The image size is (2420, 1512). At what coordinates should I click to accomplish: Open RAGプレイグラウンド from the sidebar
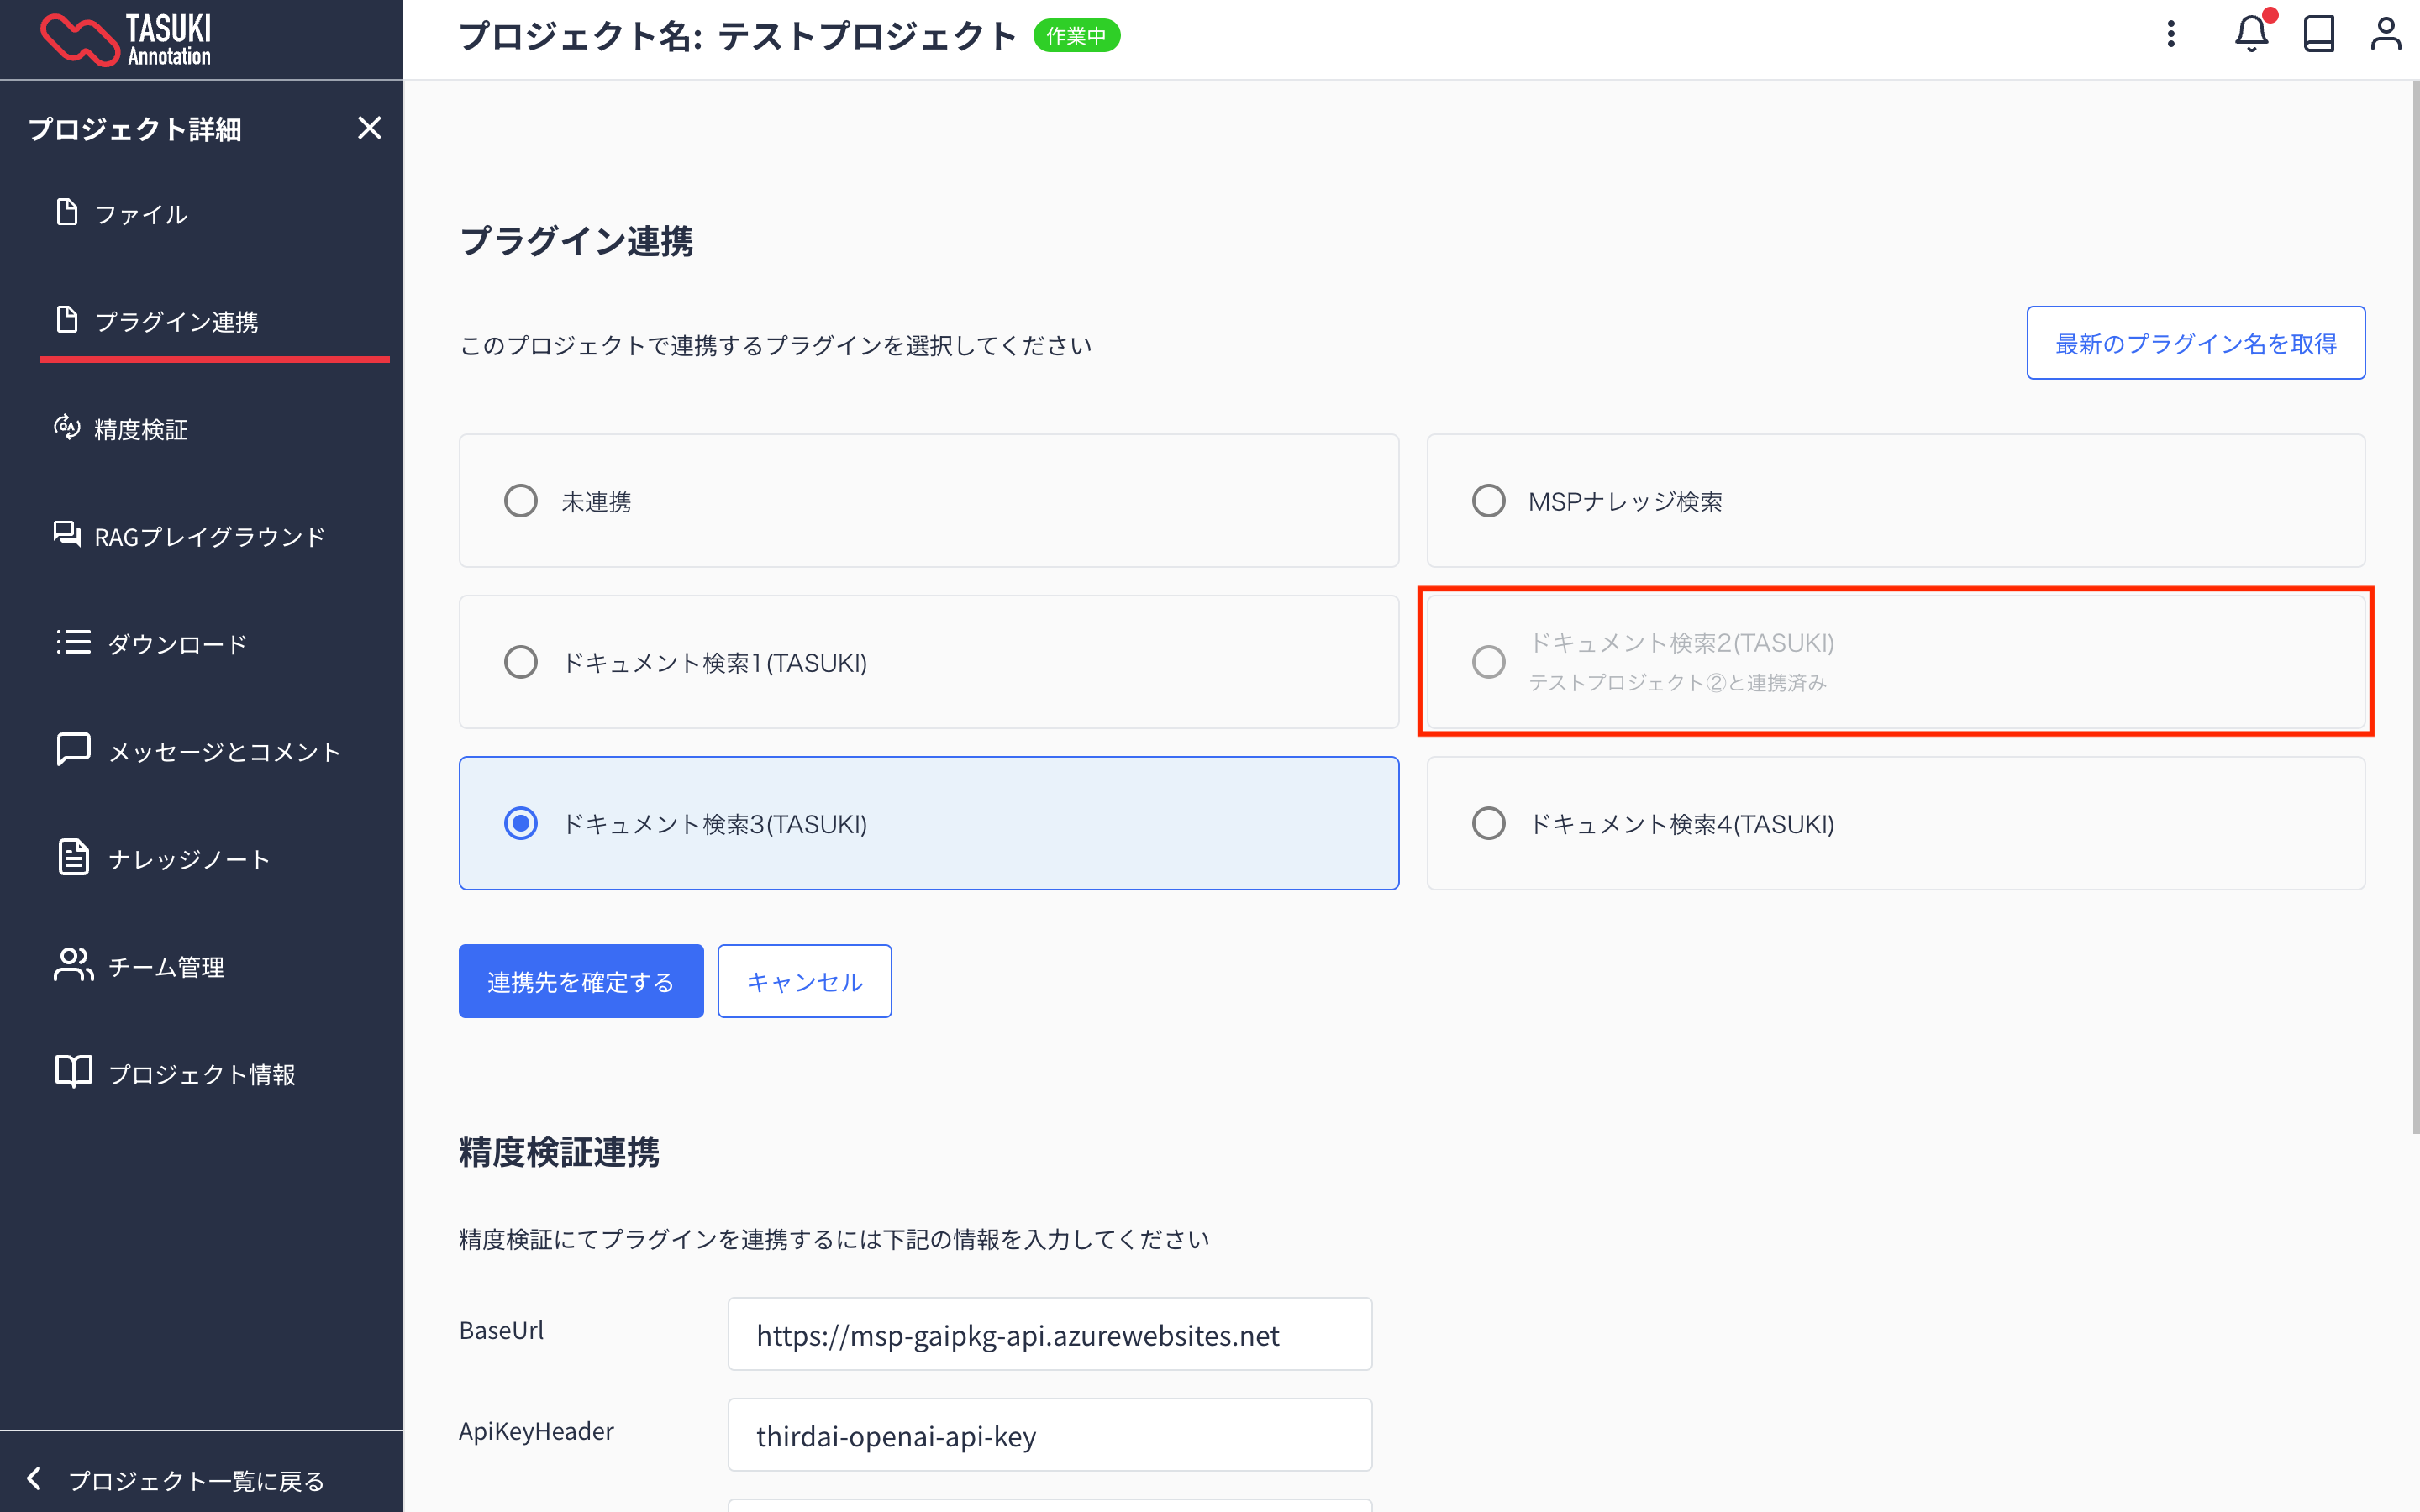[x=208, y=537]
